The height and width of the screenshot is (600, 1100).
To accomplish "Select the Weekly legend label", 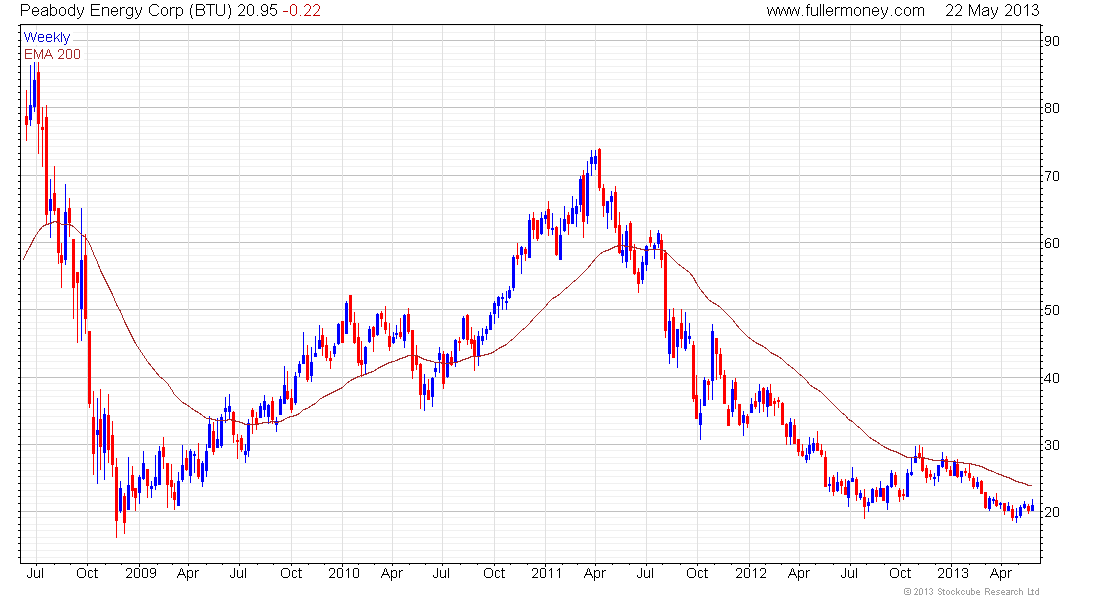I will (47, 37).
